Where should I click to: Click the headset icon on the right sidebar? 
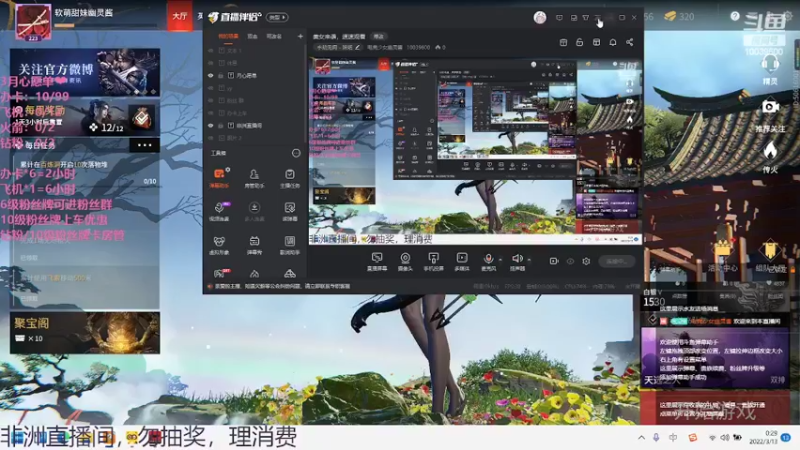pos(770,65)
